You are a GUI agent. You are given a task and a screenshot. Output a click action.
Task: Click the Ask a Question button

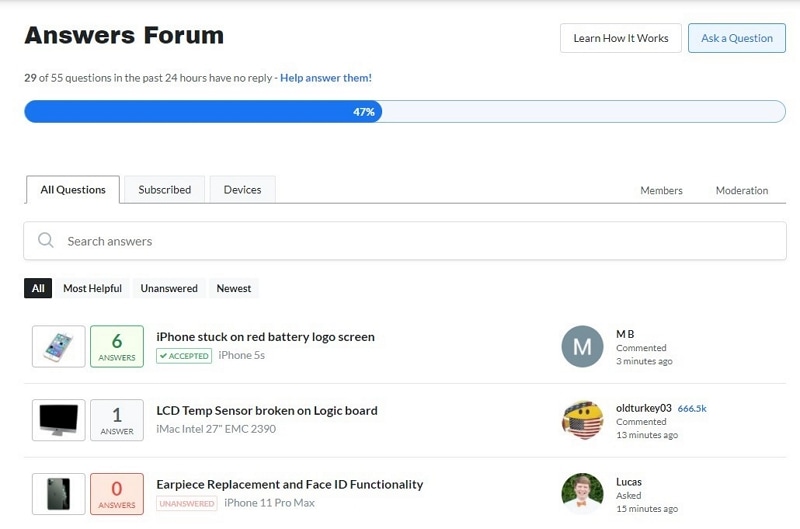(736, 38)
